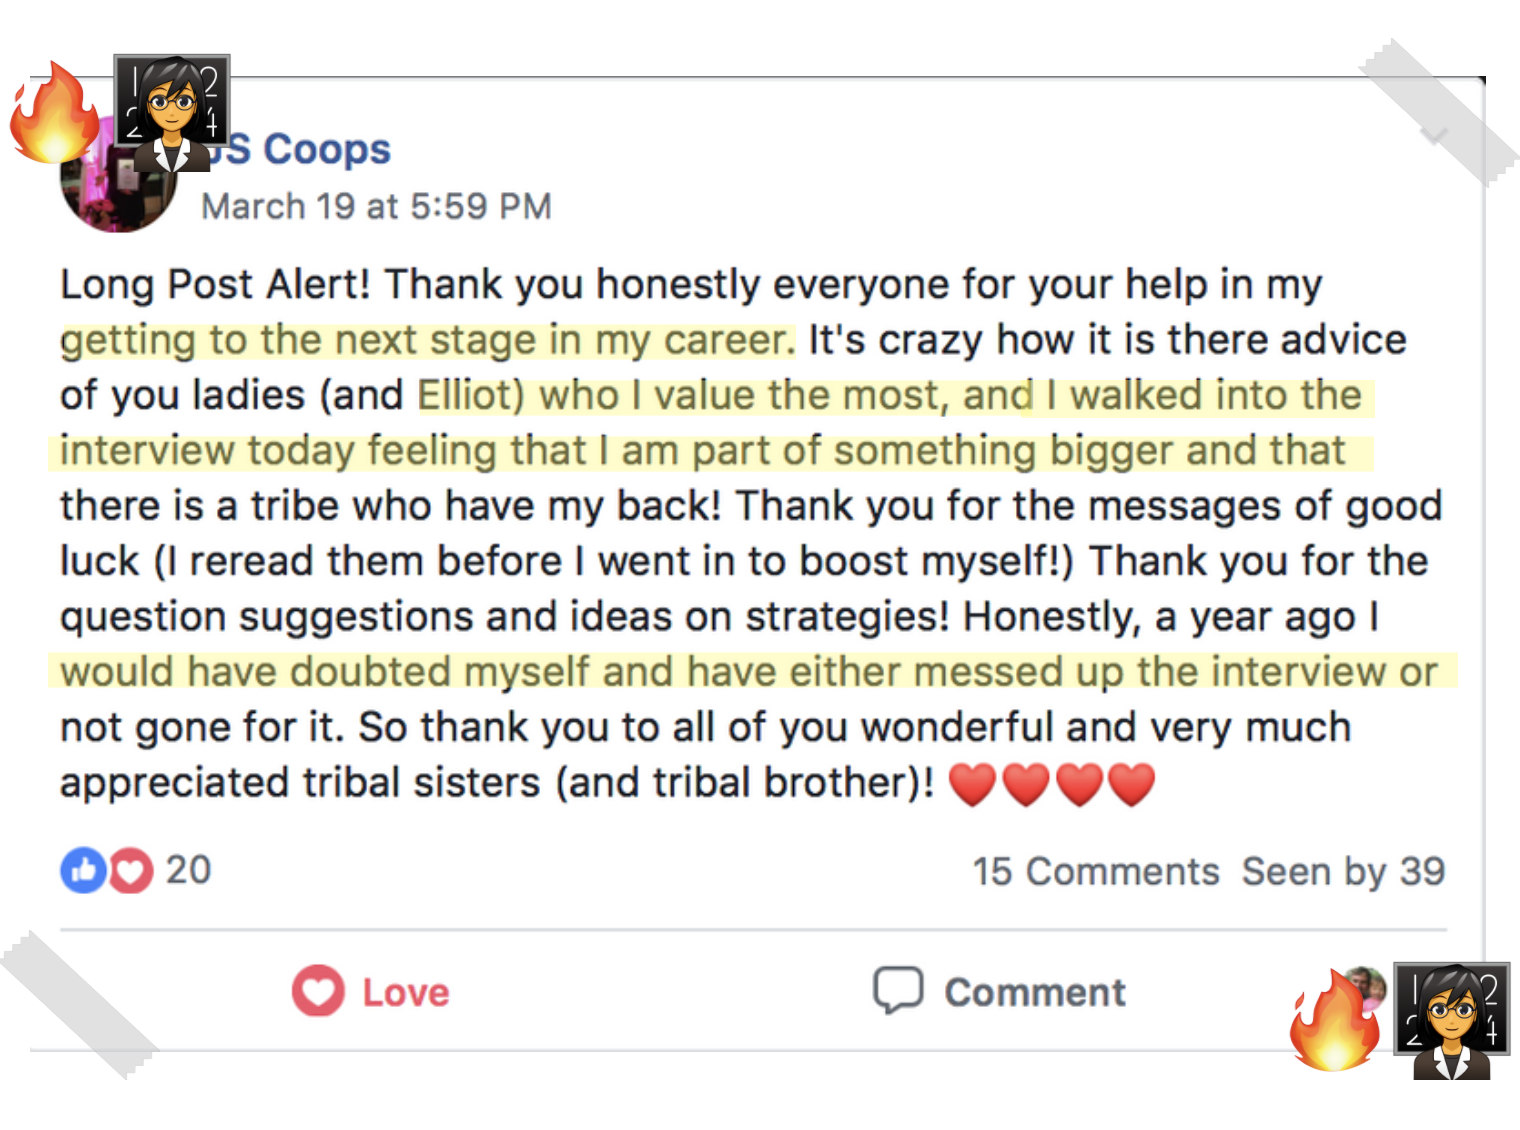Open the March 19 at 5:59 PM timestamp
1520x1130 pixels.
[376, 207]
